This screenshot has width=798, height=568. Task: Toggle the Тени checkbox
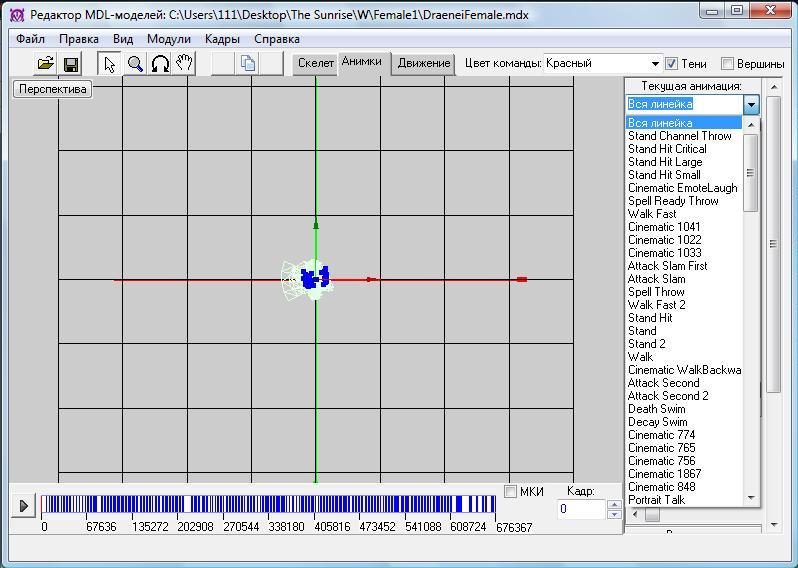tap(672, 64)
